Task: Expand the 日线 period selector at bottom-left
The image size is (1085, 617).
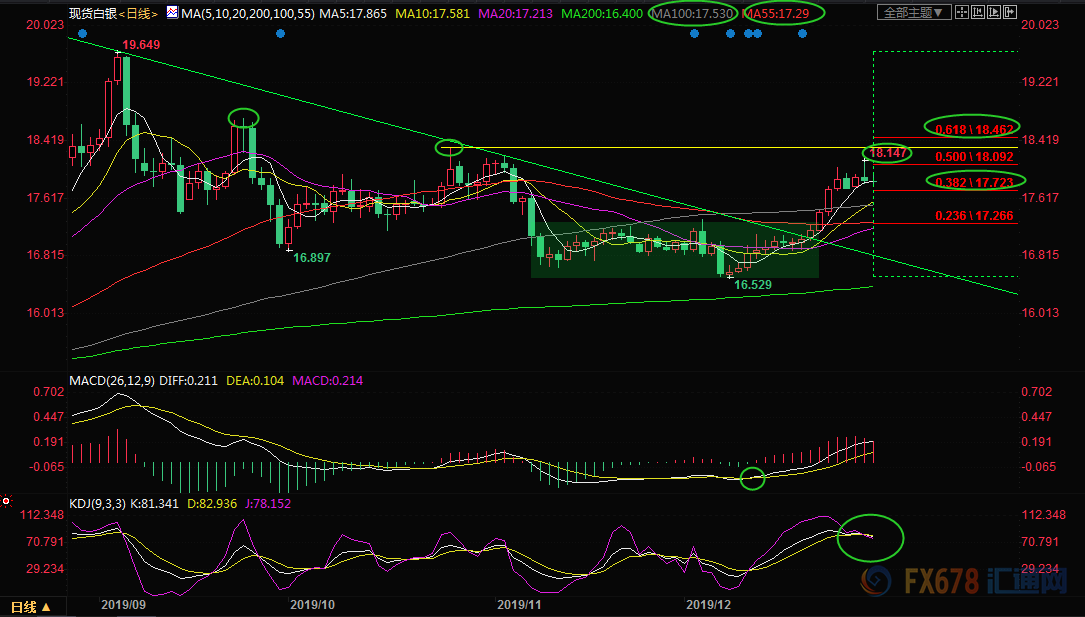Action: [30, 607]
